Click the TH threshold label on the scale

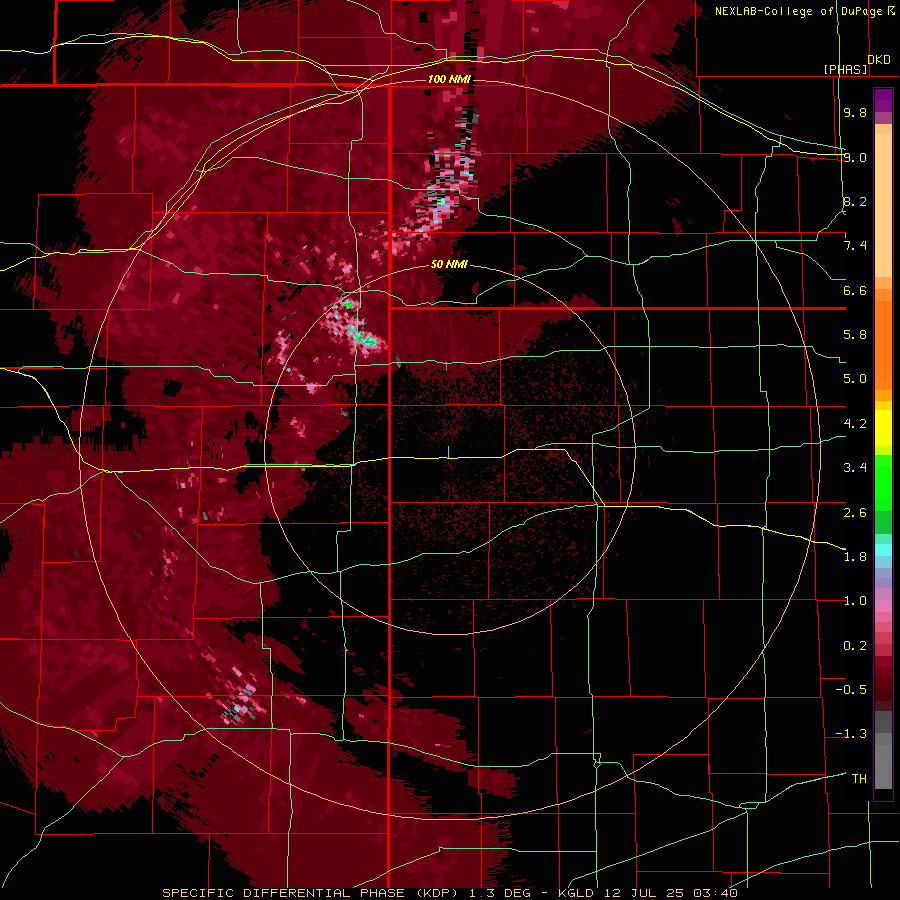click(x=859, y=779)
